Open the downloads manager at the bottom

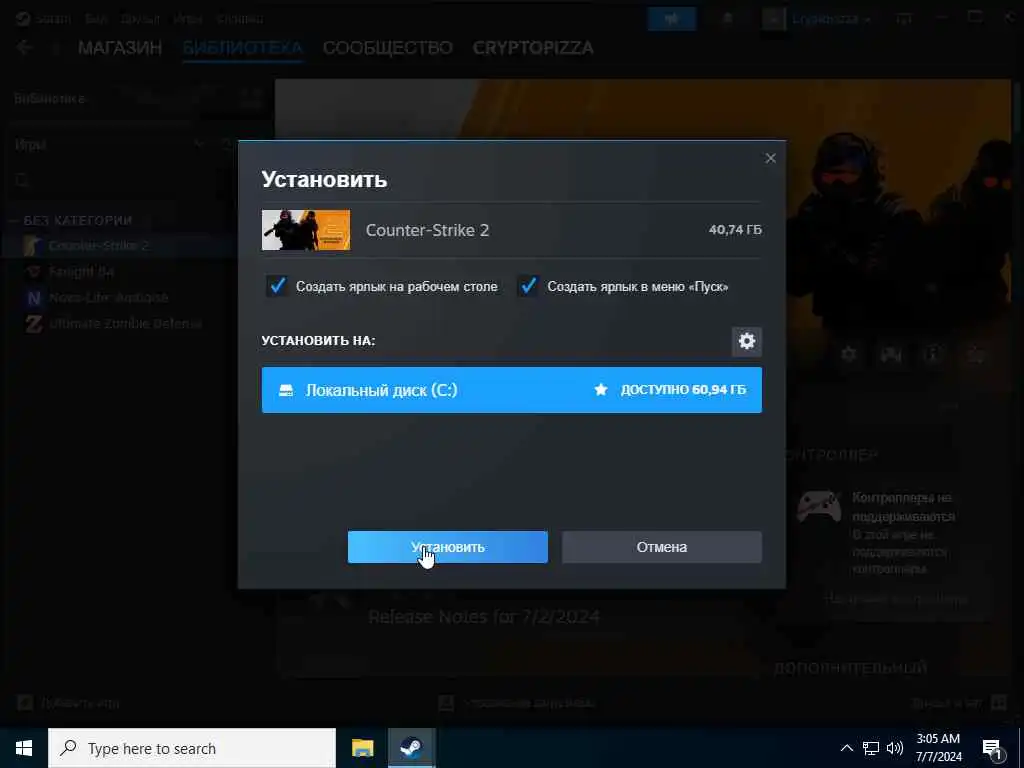coord(516,703)
